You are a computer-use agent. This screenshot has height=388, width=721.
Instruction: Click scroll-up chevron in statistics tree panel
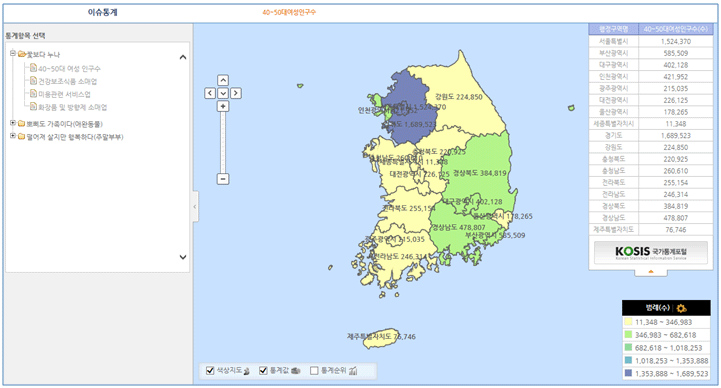point(183,57)
